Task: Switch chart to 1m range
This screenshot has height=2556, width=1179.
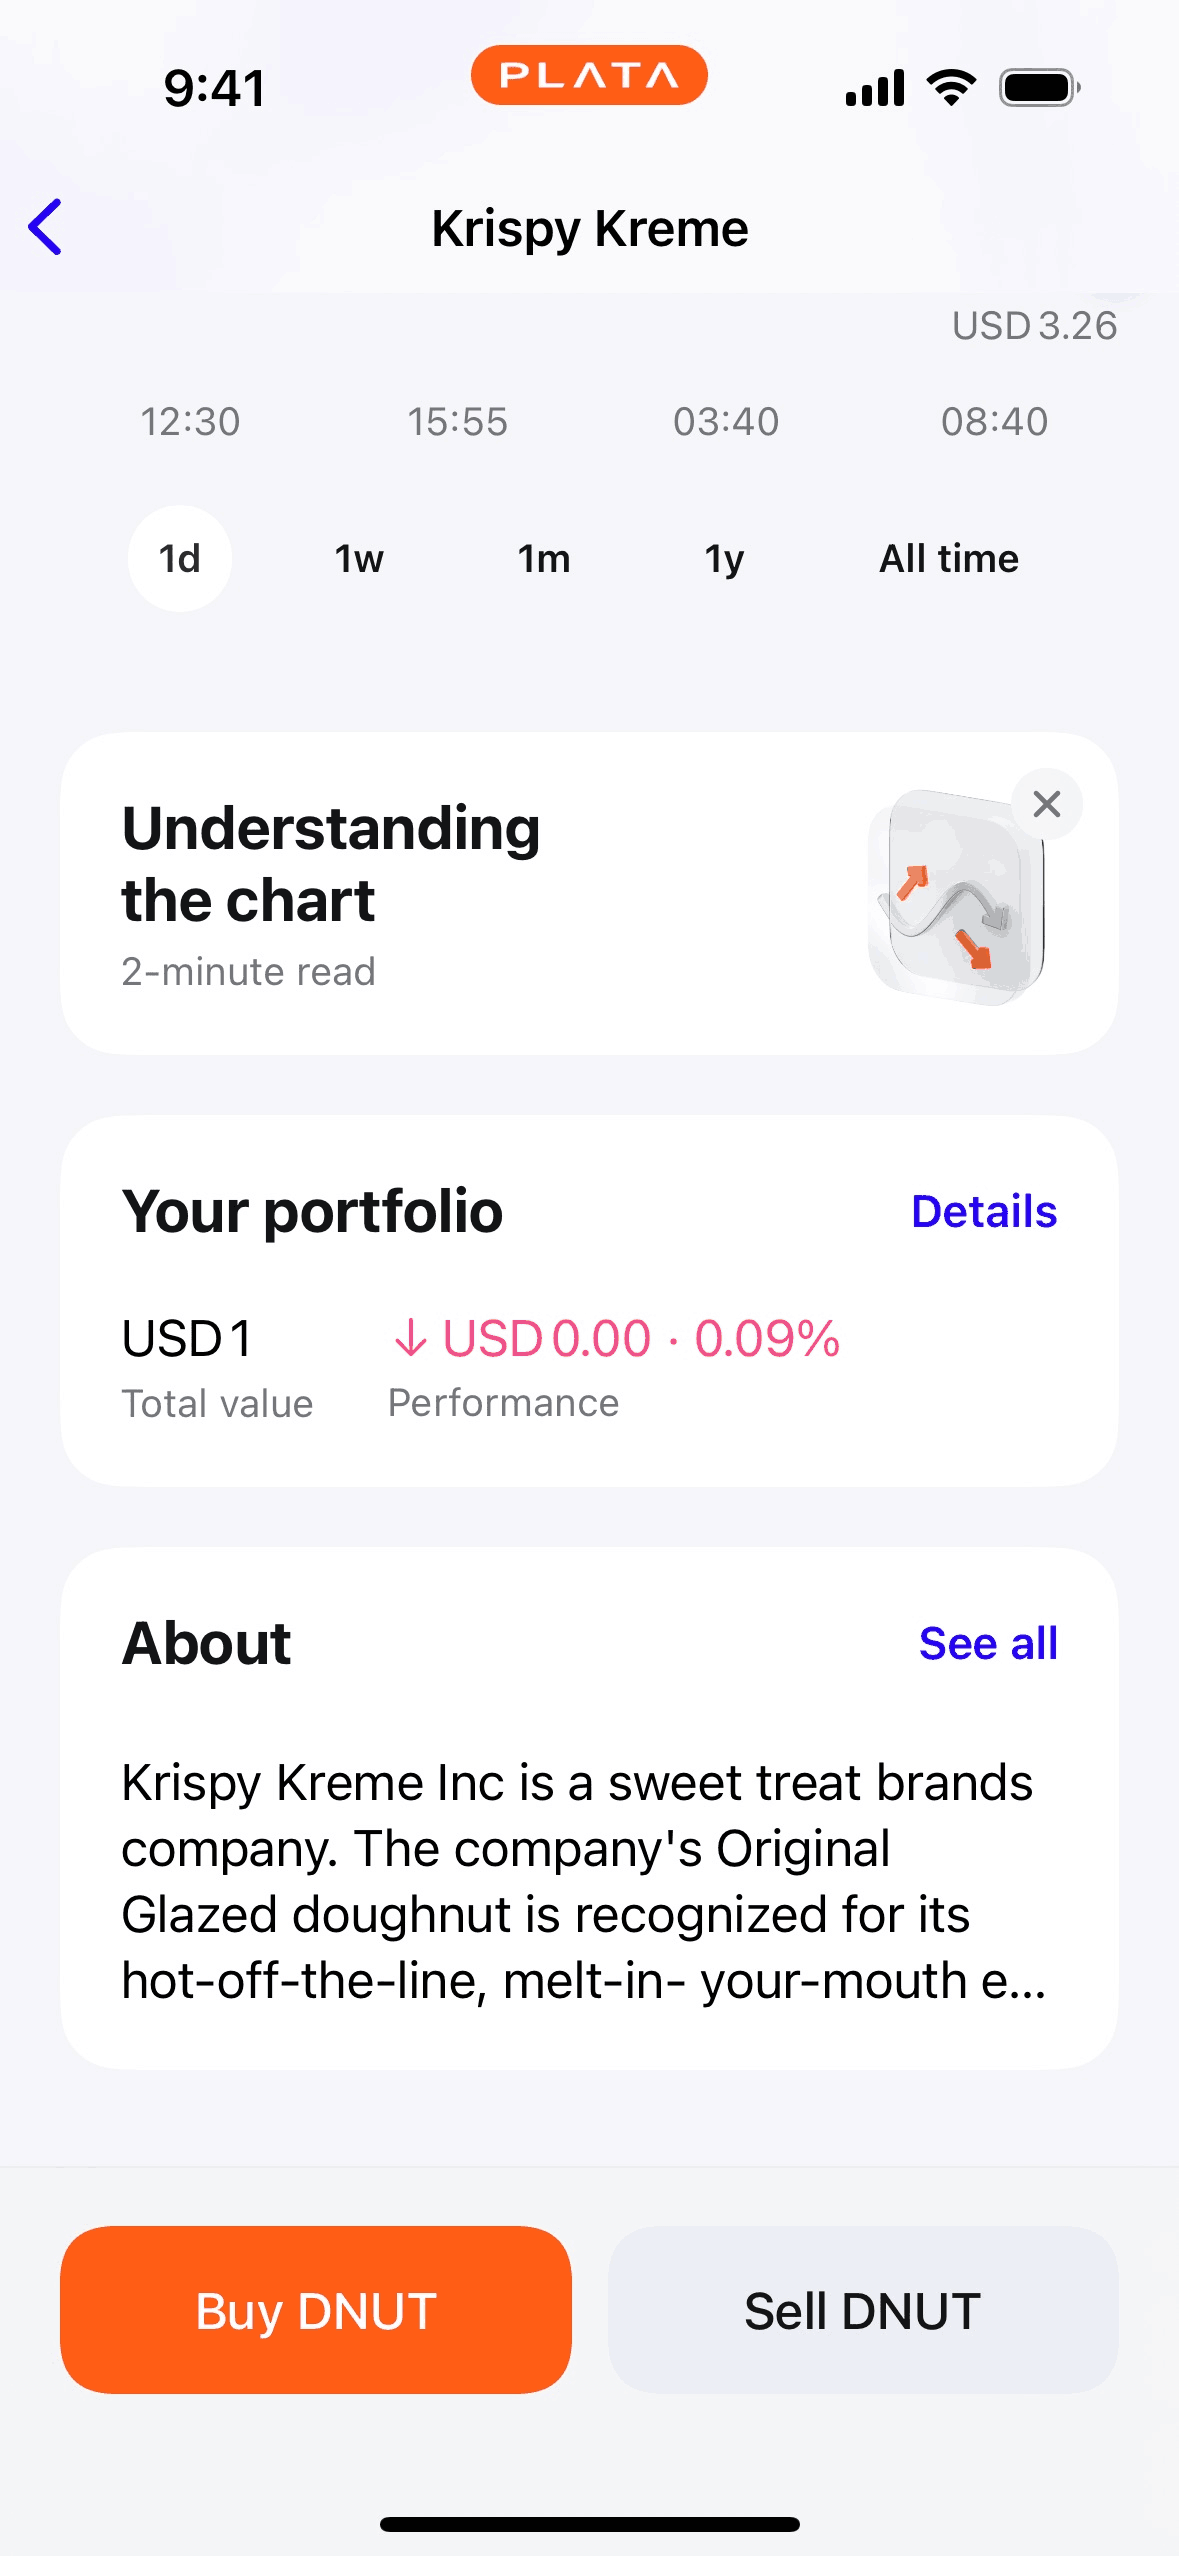Action: tap(544, 559)
